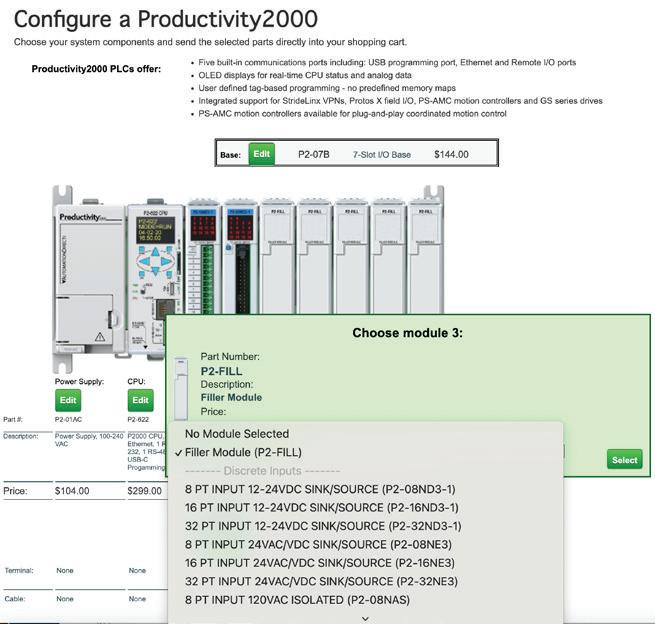Image resolution: width=655 pixels, height=624 pixels.
Task: Click the down chevron at dropdown list bottom
Action: coord(365,619)
